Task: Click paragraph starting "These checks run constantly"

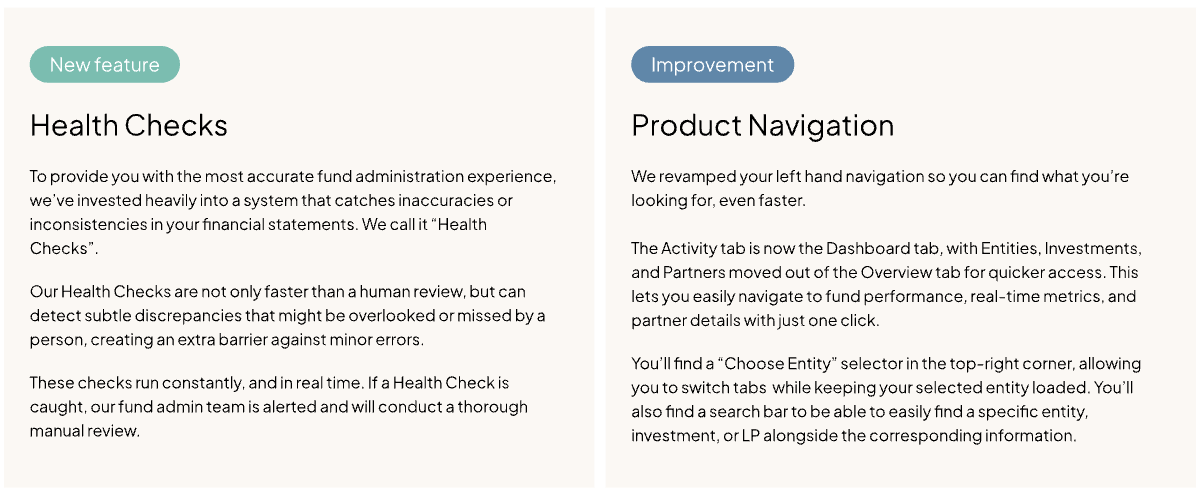Action: (x=278, y=406)
